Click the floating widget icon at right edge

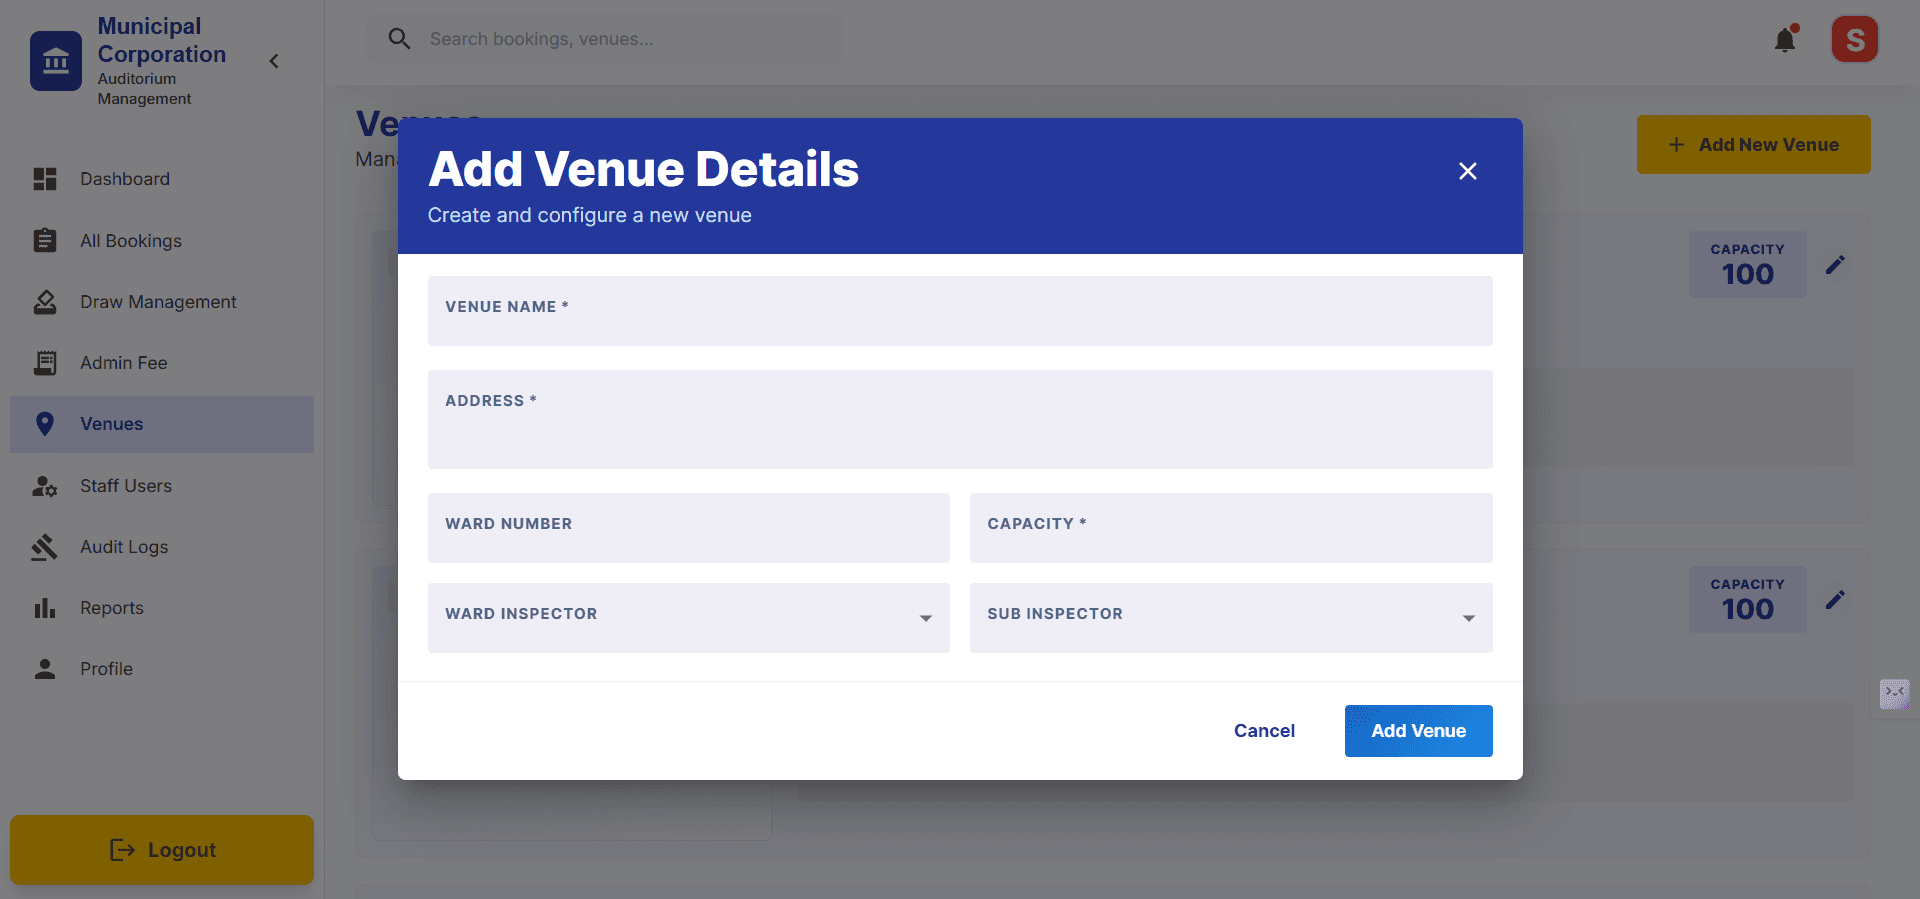(1895, 693)
